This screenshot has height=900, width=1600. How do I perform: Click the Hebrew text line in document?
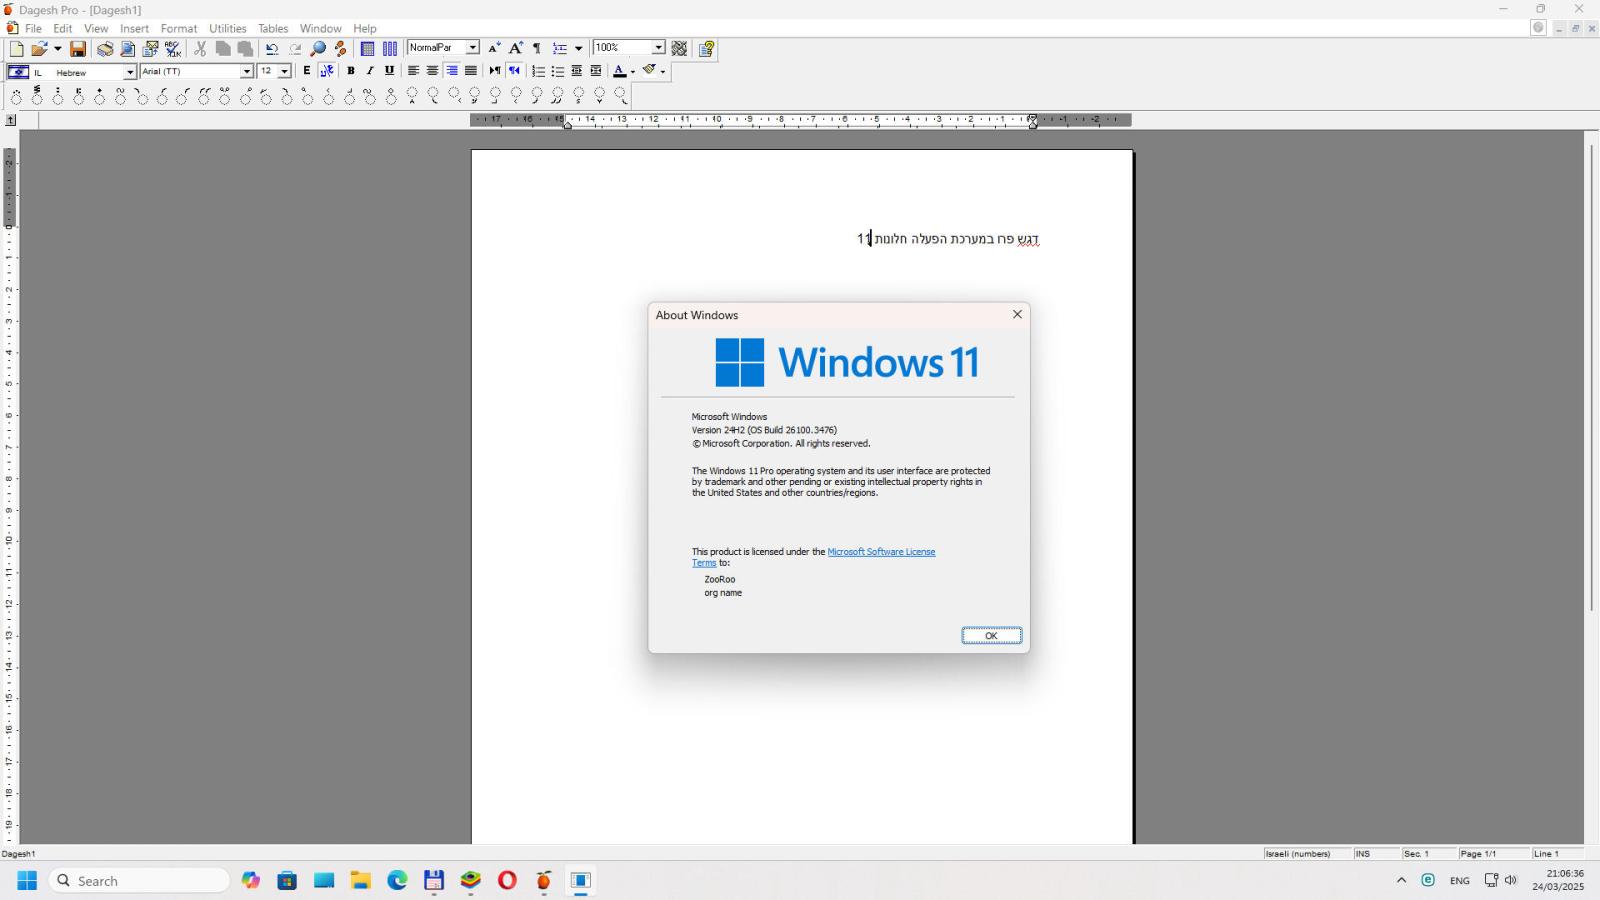click(x=948, y=239)
